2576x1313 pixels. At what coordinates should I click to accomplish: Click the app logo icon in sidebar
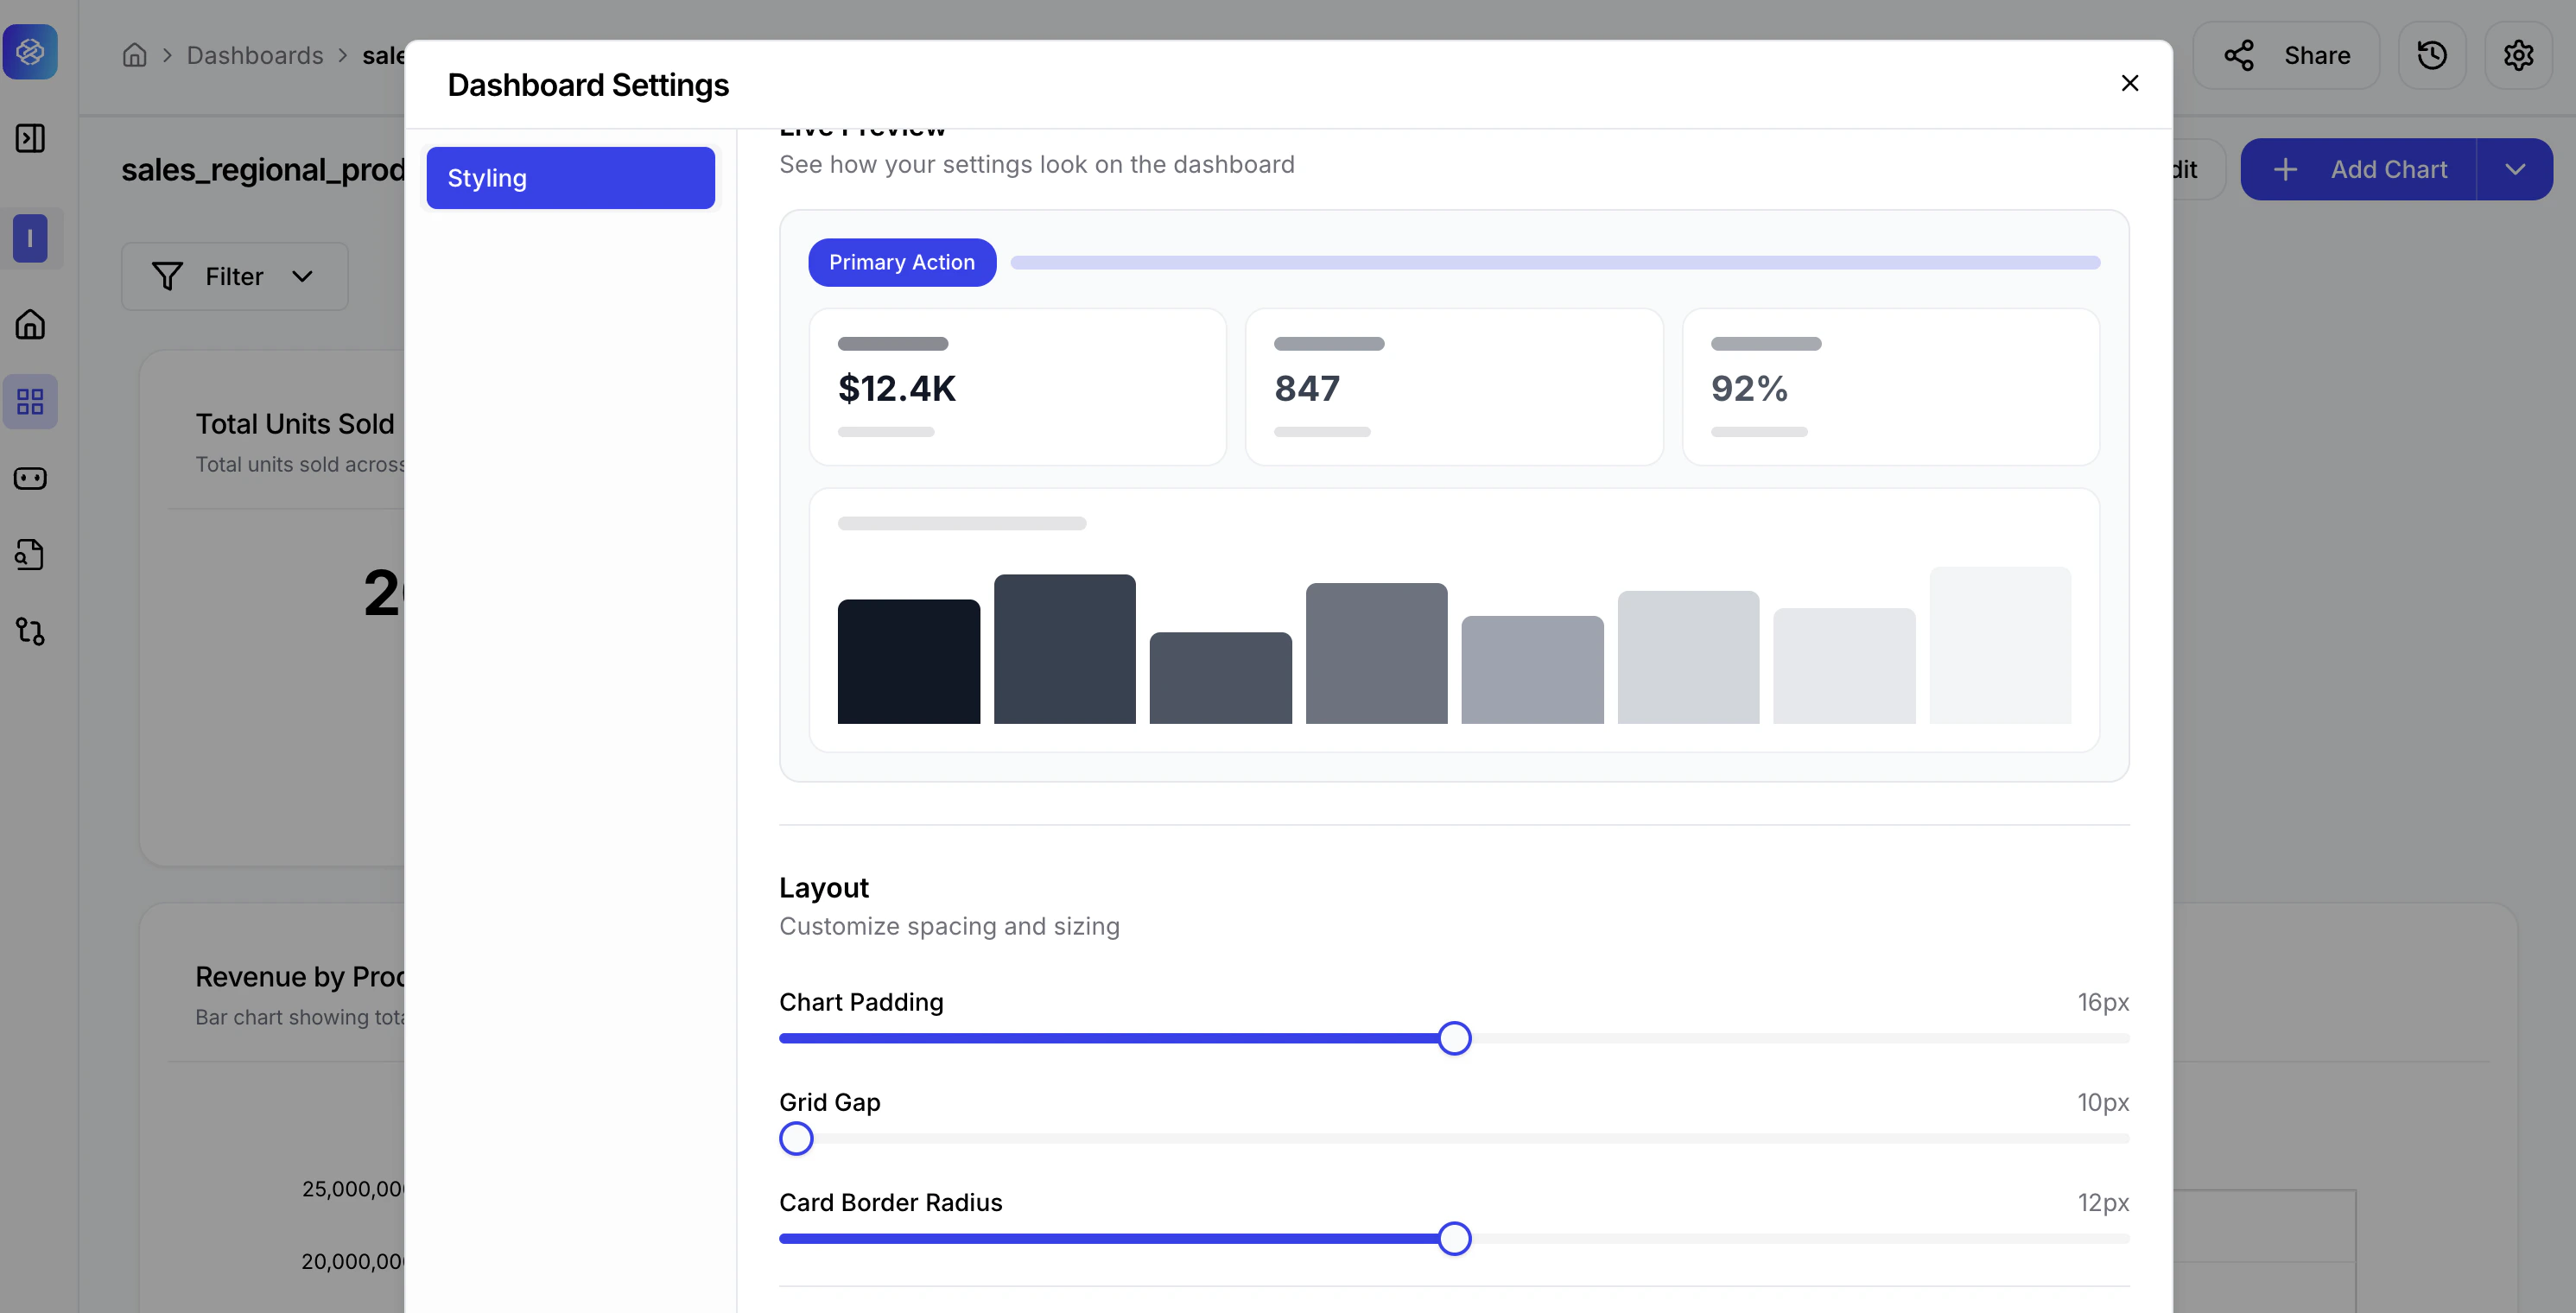tap(30, 52)
